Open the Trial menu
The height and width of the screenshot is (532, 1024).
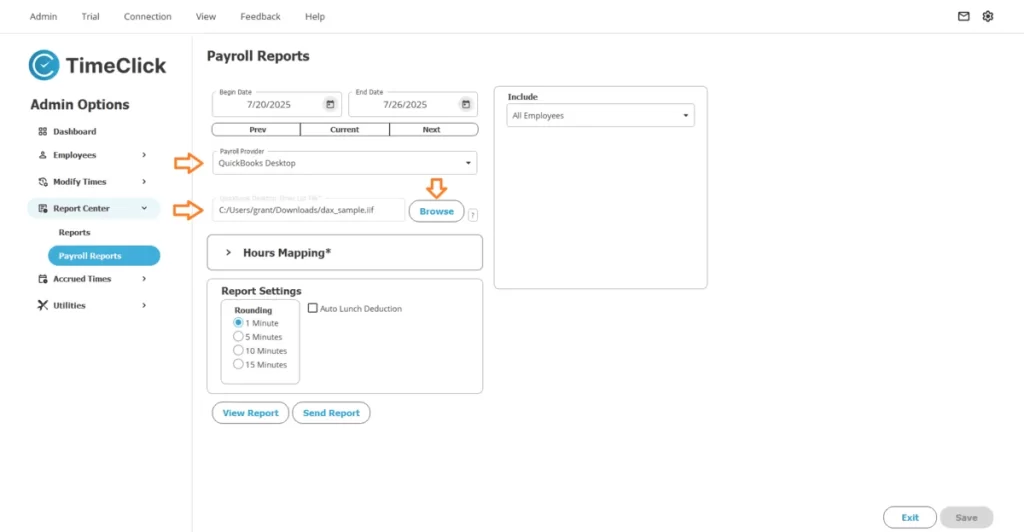point(90,16)
